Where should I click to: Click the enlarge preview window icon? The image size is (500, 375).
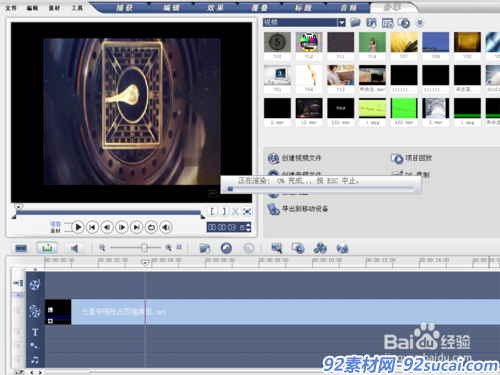pyautogui.click(x=247, y=211)
